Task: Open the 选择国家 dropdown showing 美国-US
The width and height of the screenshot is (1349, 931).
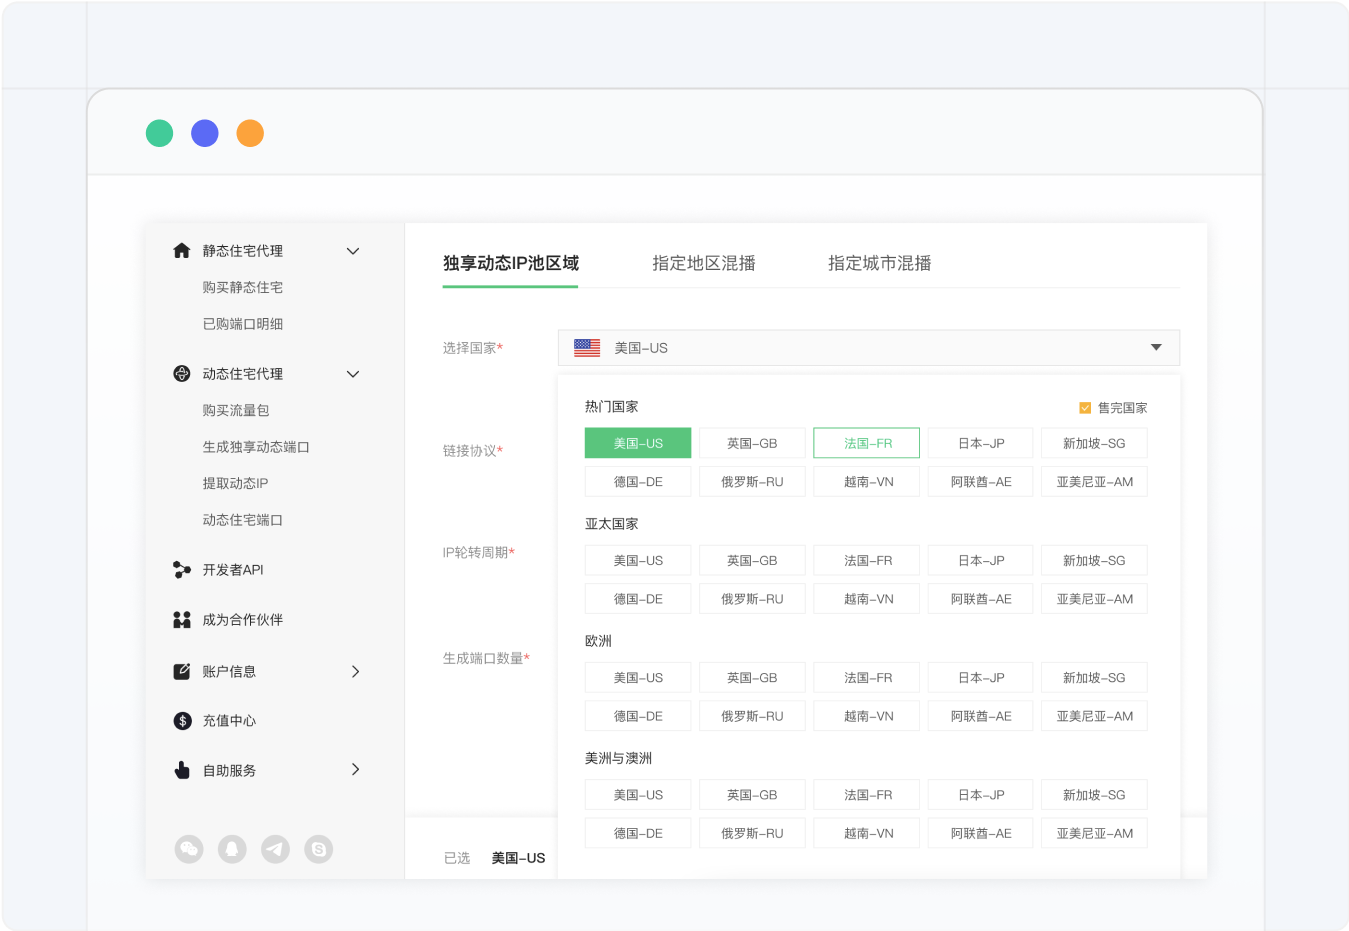Action: tap(868, 348)
